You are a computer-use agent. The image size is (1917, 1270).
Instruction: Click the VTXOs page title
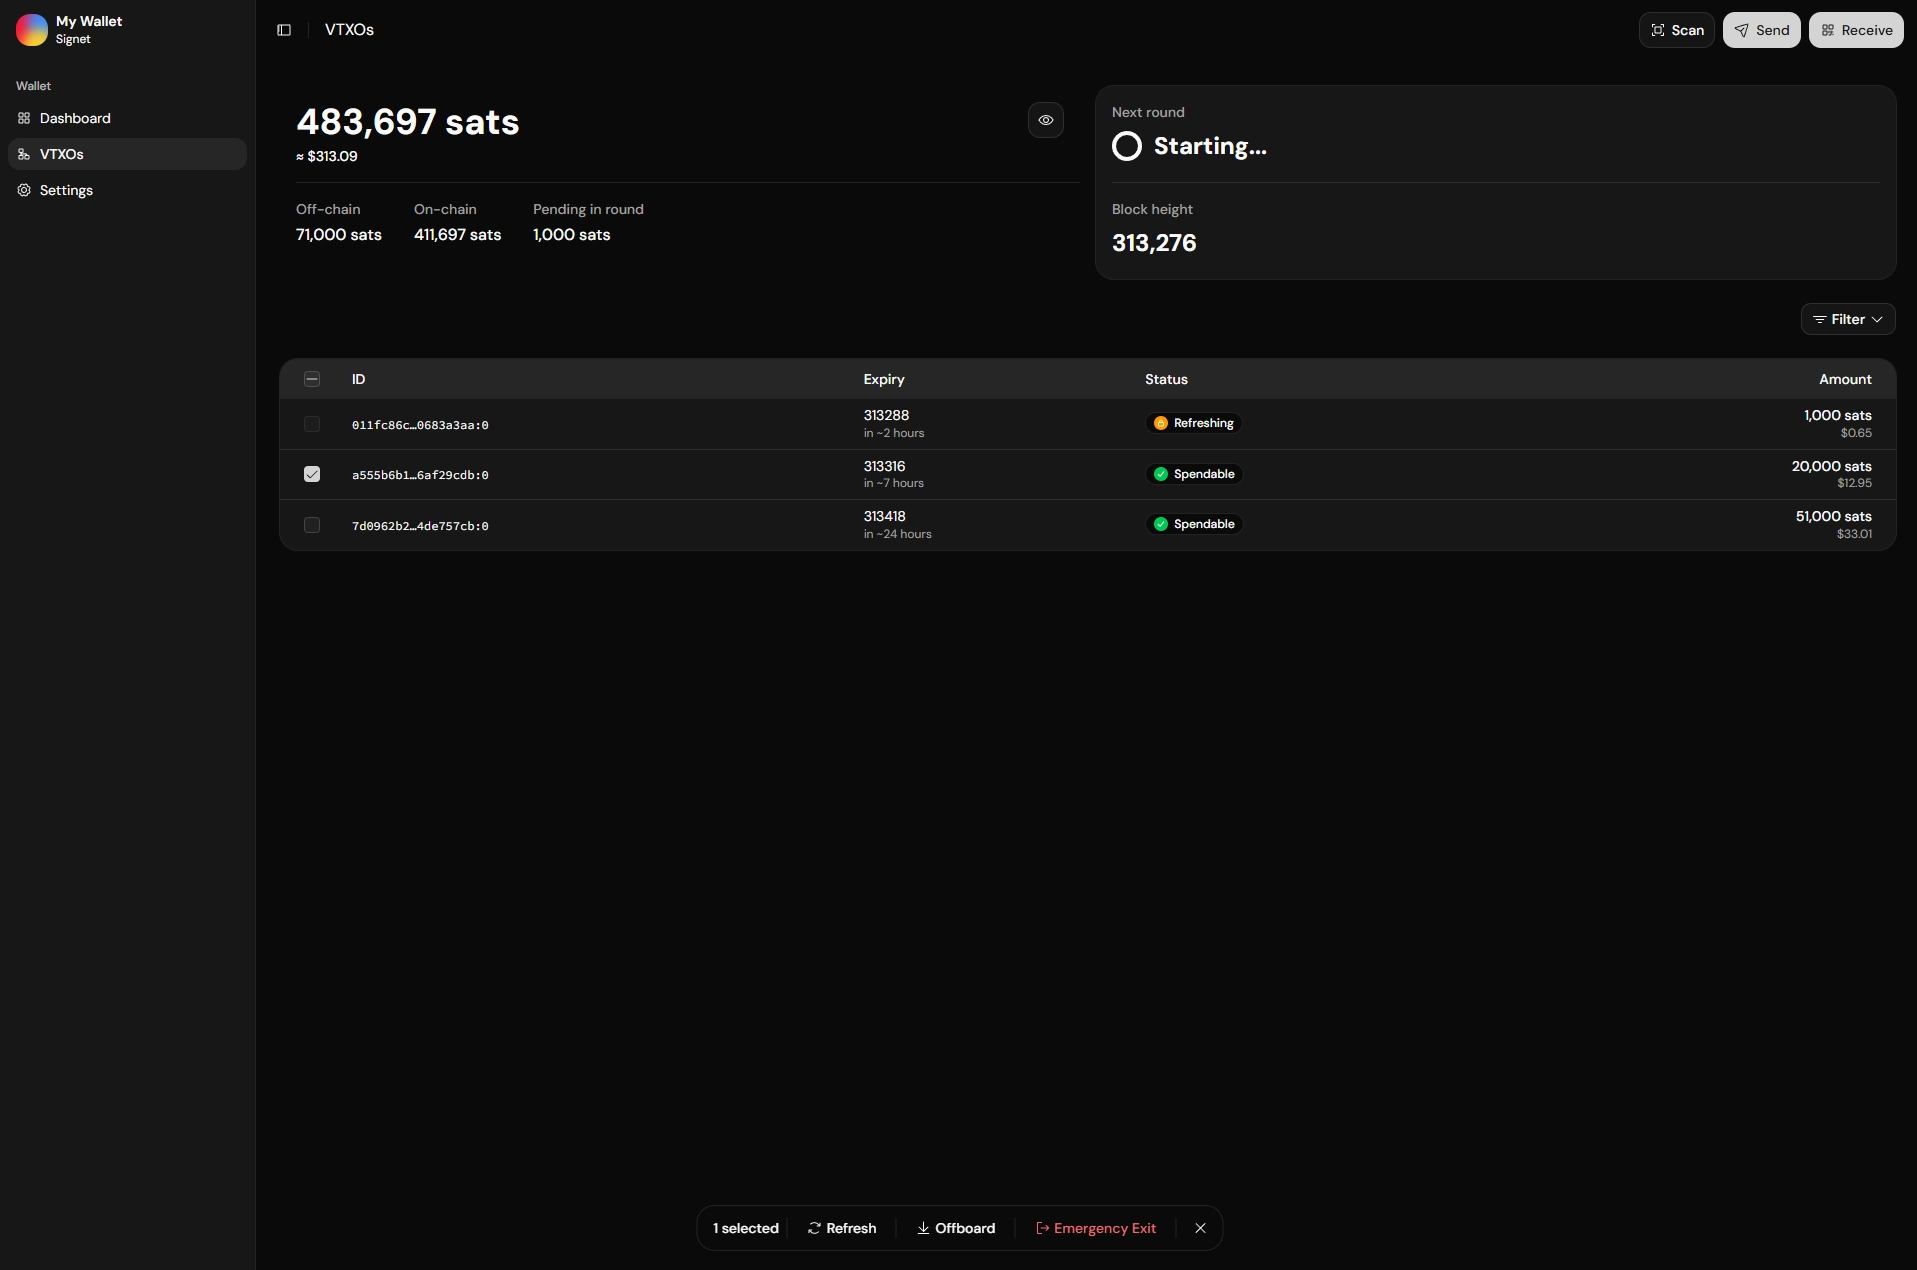(349, 30)
